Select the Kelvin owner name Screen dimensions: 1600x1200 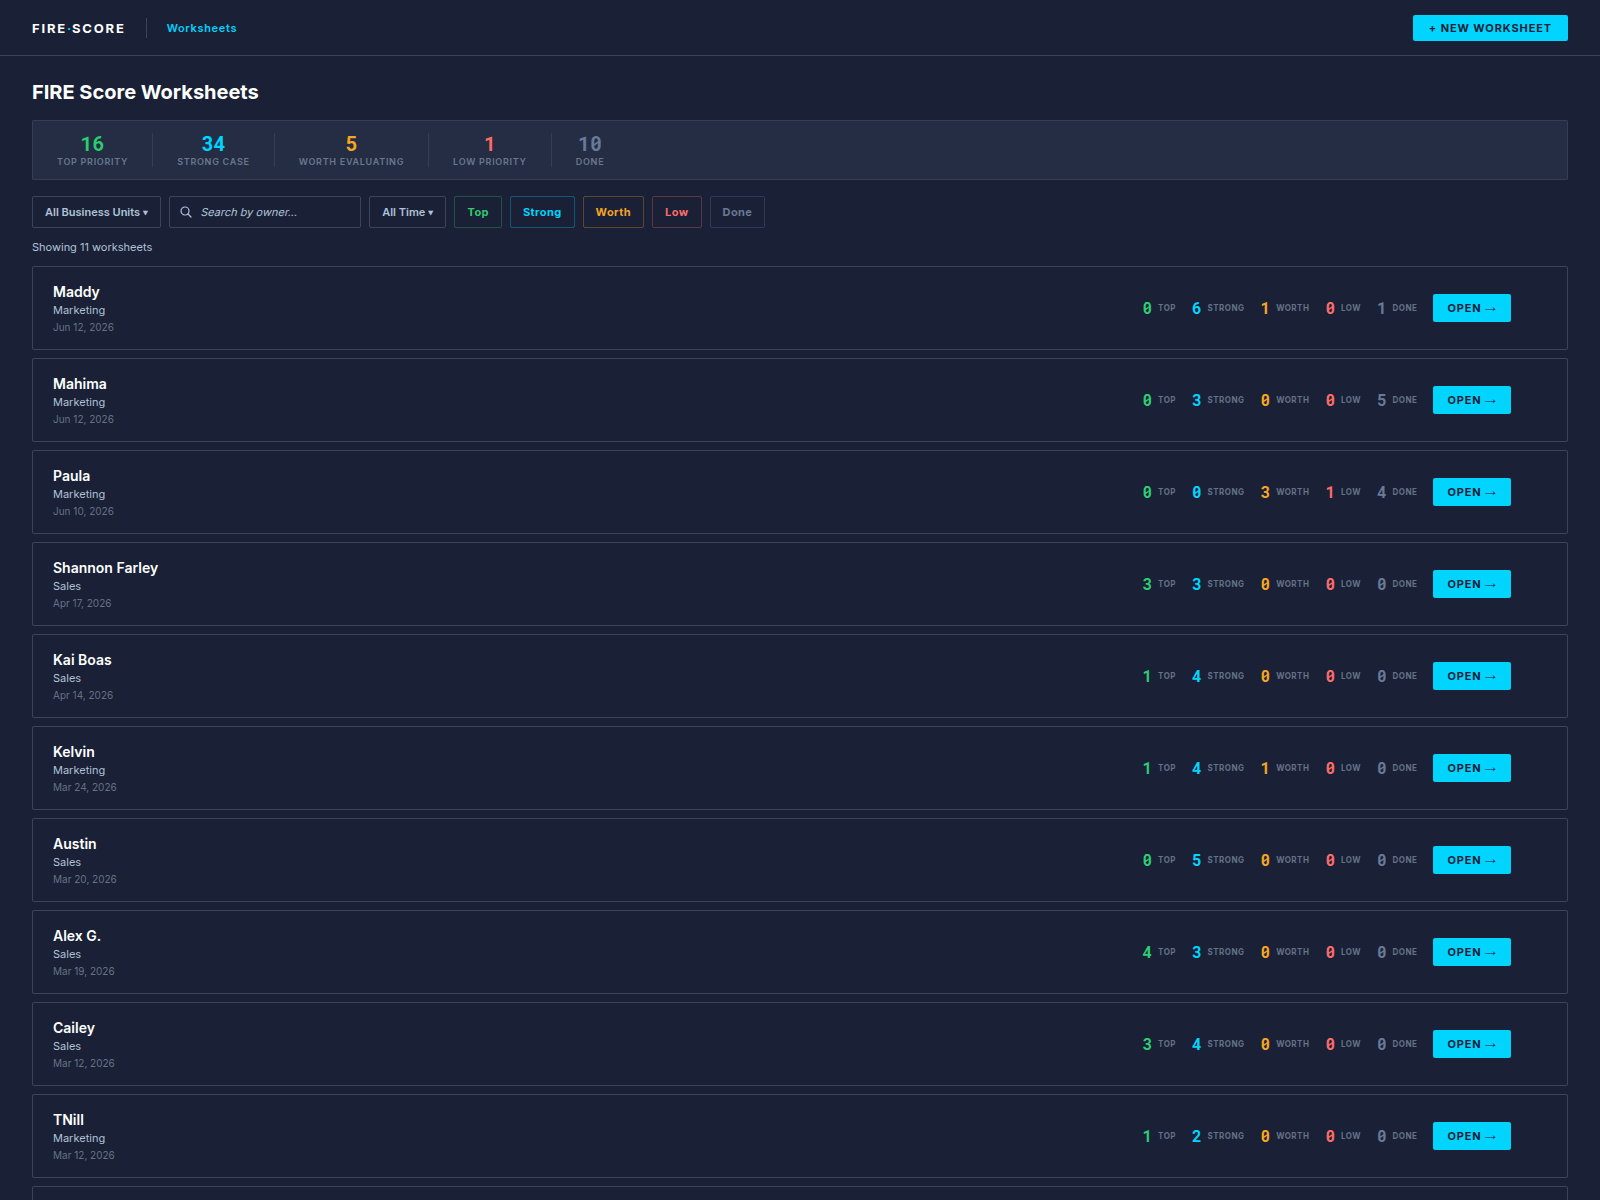pyautogui.click(x=74, y=752)
